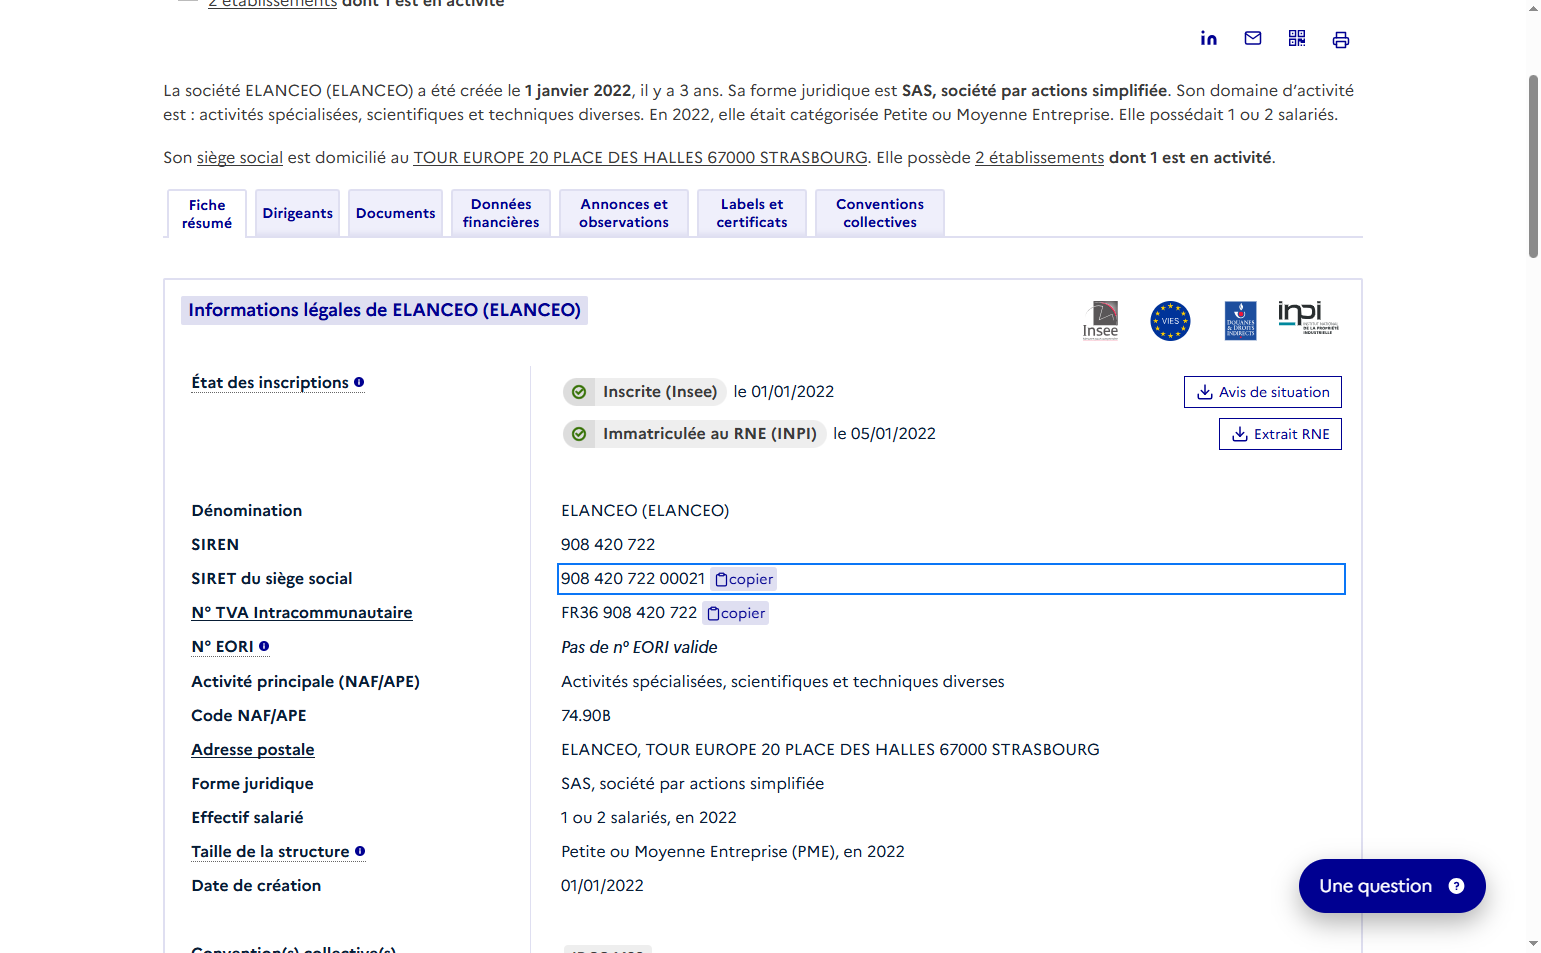Switch to the Dirigeants tab

(298, 213)
